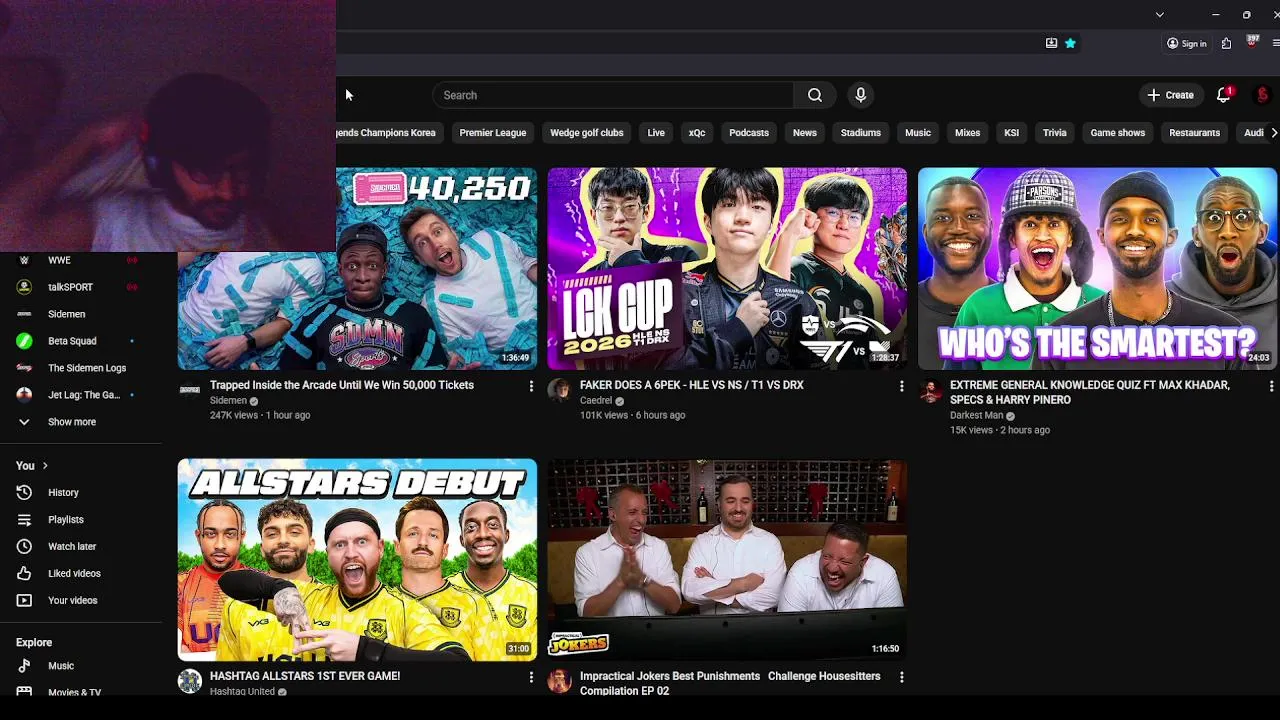The height and width of the screenshot is (720, 1280).
Task: Click the browser Sign in button
Action: [1187, 43]
